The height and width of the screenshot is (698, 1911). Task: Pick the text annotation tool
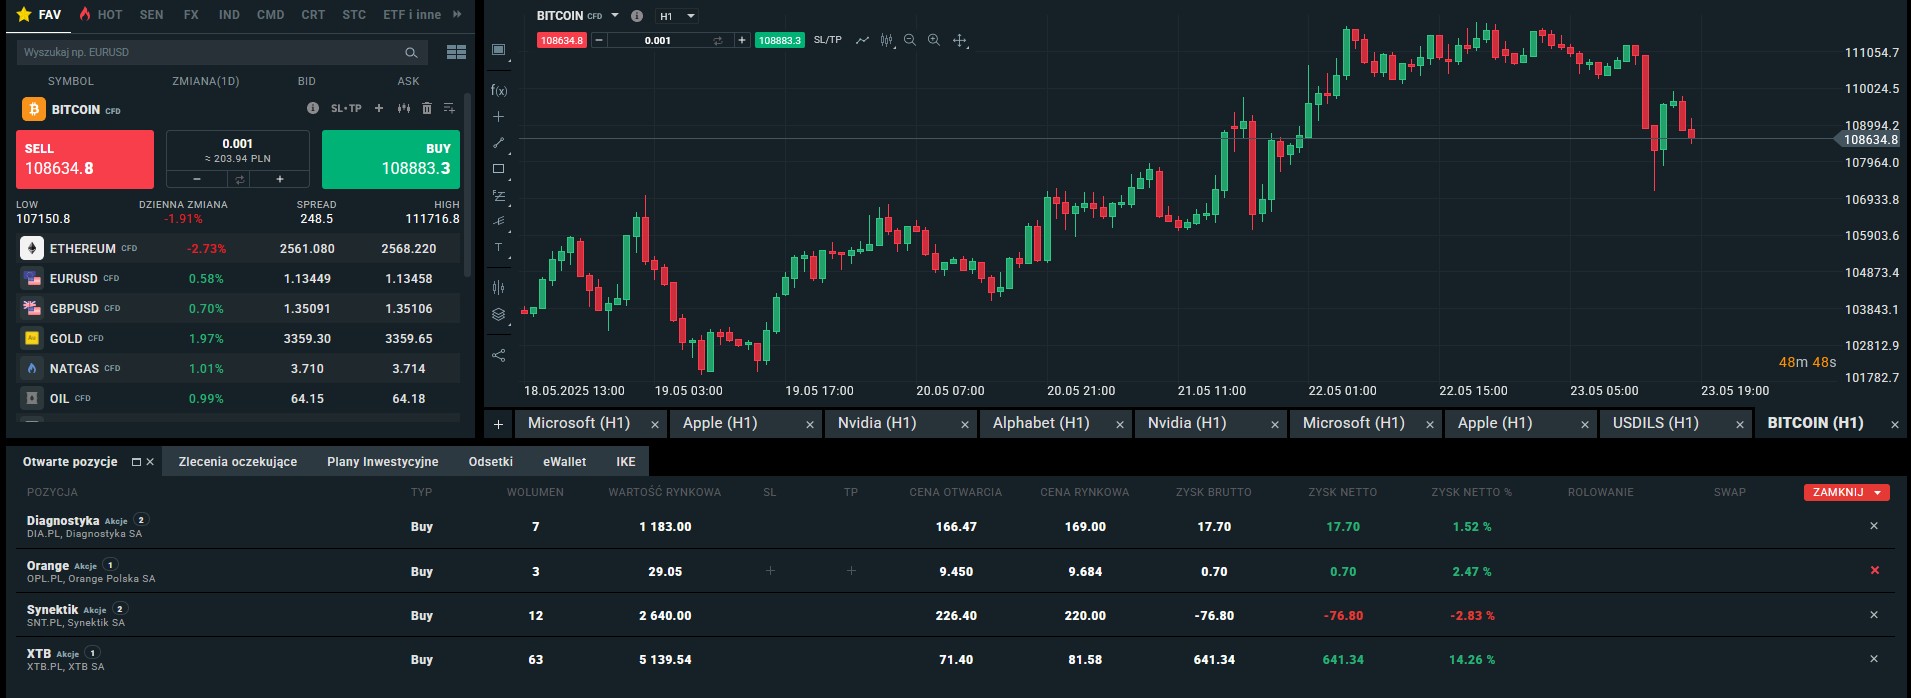click(499, 247)
